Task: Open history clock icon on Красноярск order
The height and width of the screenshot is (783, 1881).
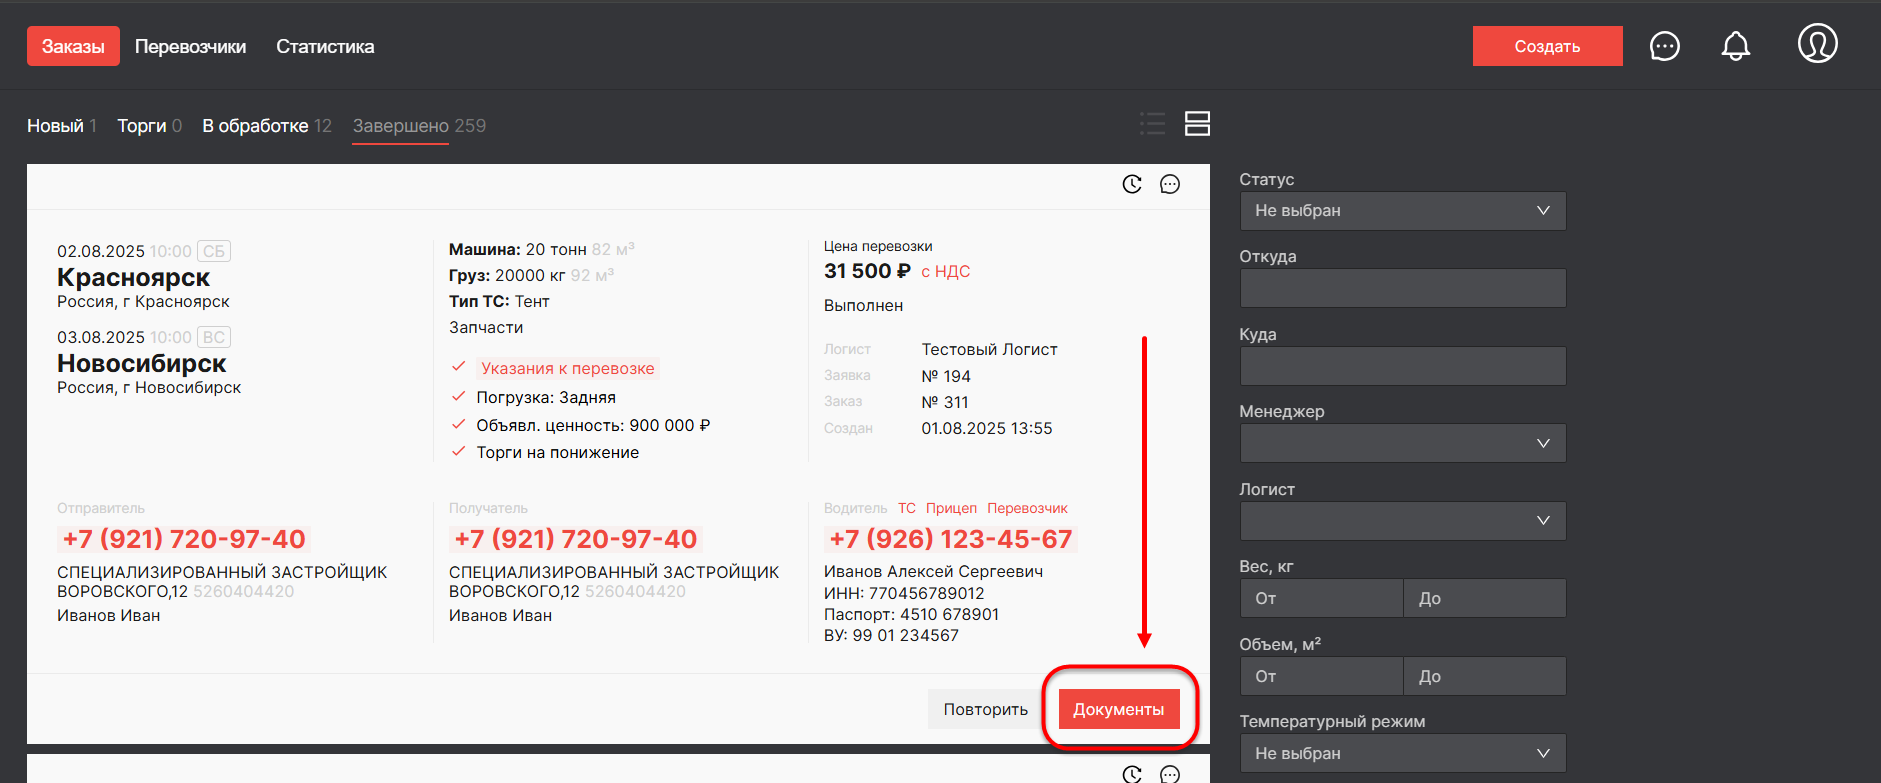Action: 1132,184
